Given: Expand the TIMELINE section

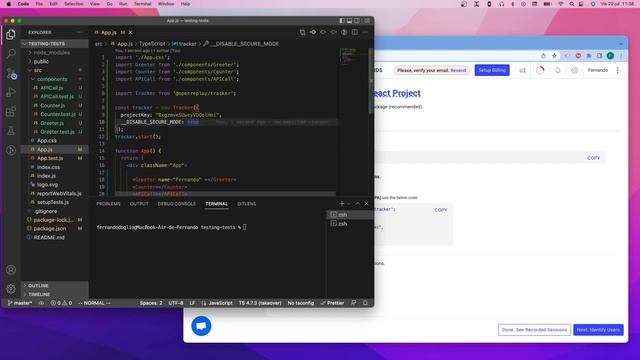Looking at the screenshot, I should (55, 294).
